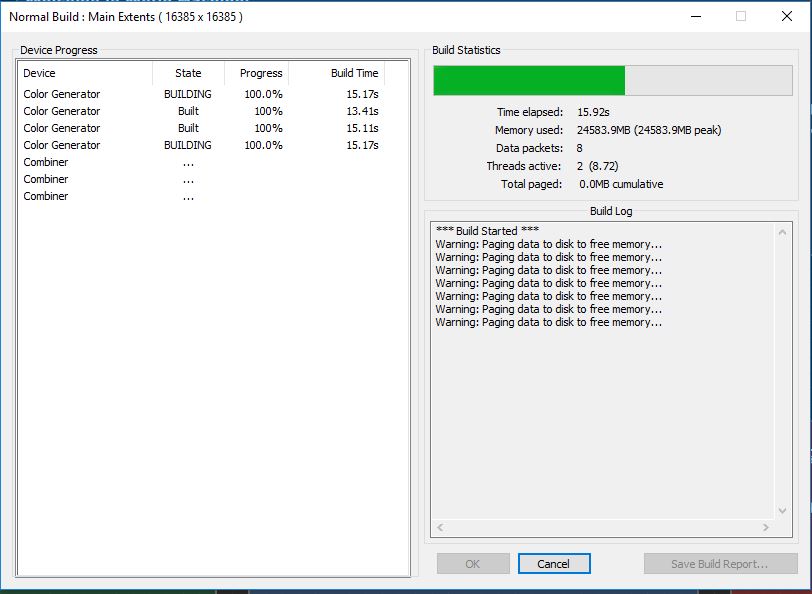Click Built state in 13.41s row
The image size is (812, 594).
click(188, 111)
